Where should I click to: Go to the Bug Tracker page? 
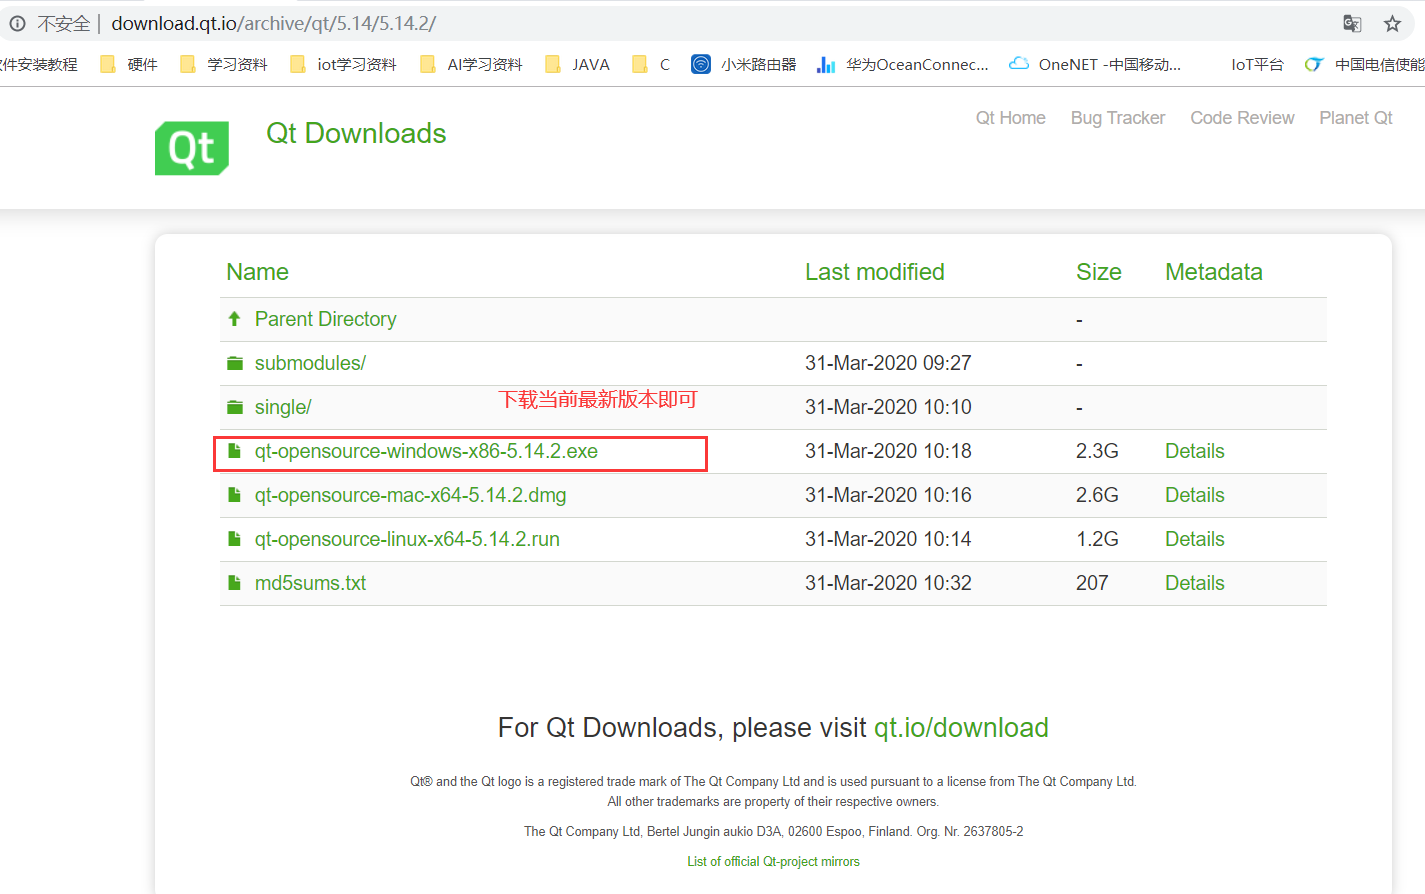pyautogui.click(x=1117, y=117)
